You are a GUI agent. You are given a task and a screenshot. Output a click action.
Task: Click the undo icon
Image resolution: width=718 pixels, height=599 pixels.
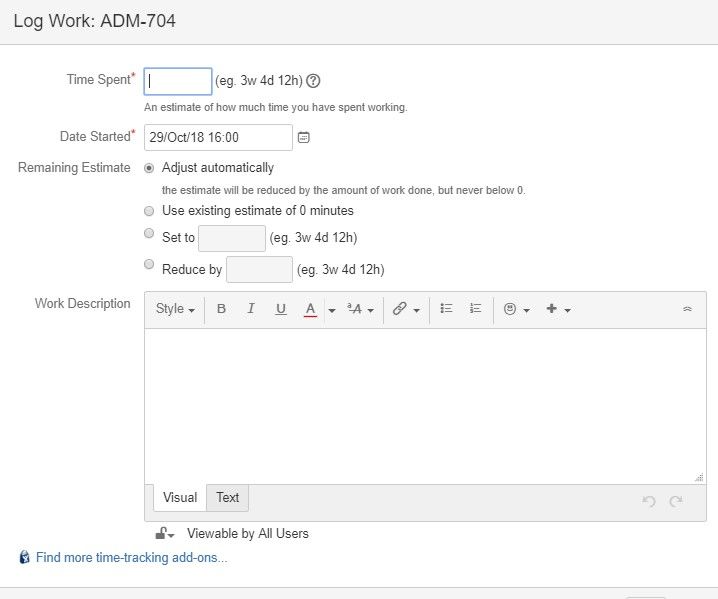click(648, 501)
